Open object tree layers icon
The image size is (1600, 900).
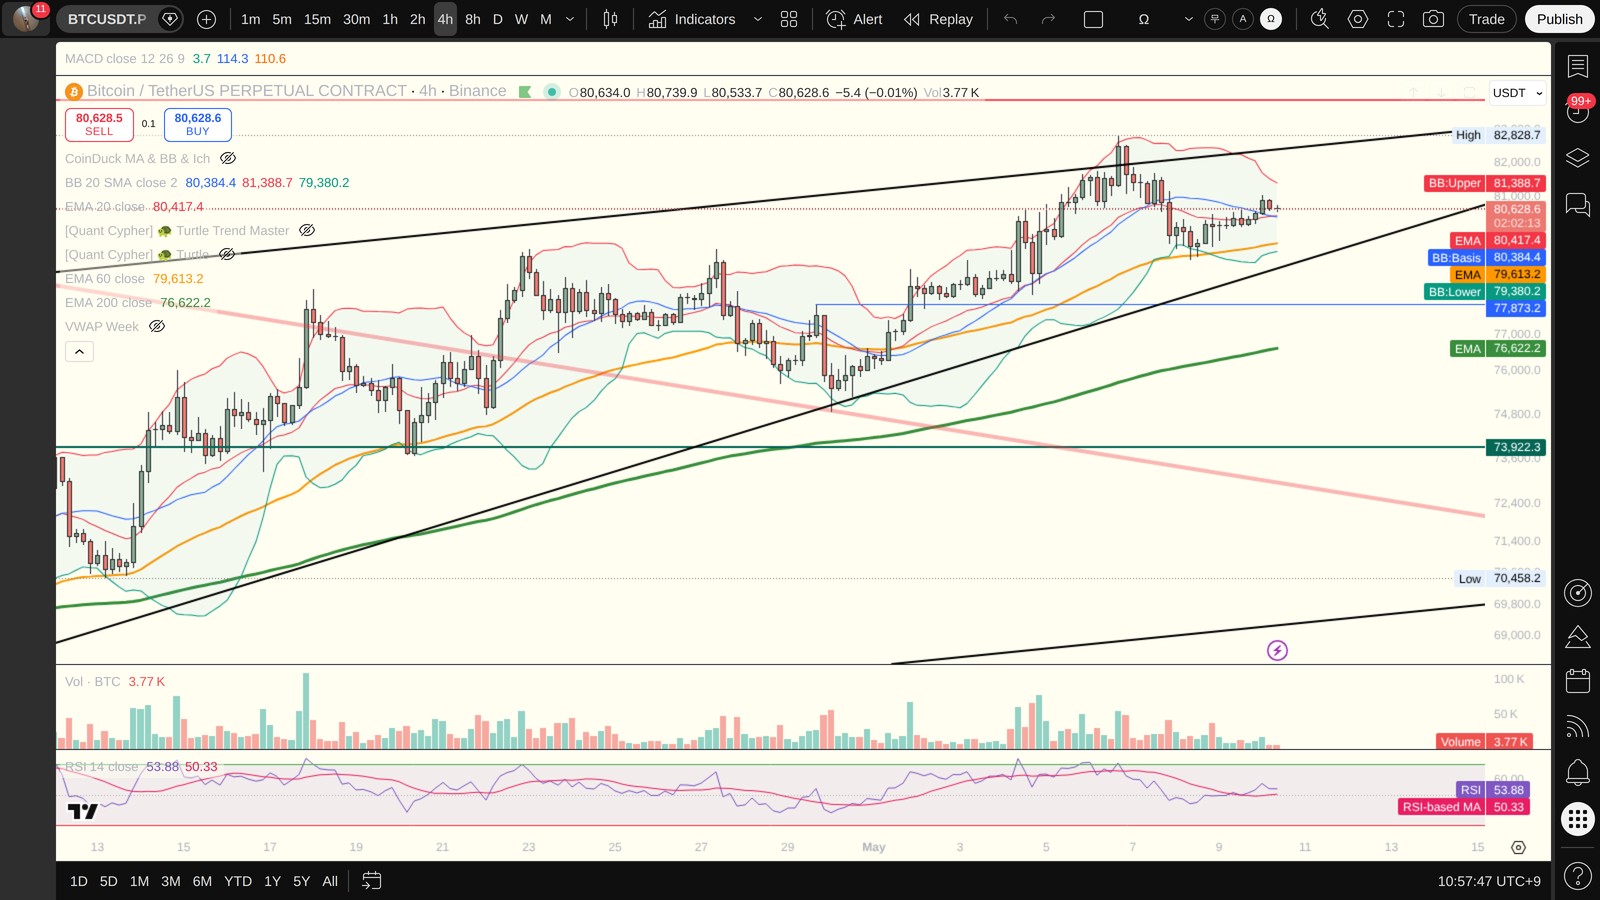click(1578, 158)
